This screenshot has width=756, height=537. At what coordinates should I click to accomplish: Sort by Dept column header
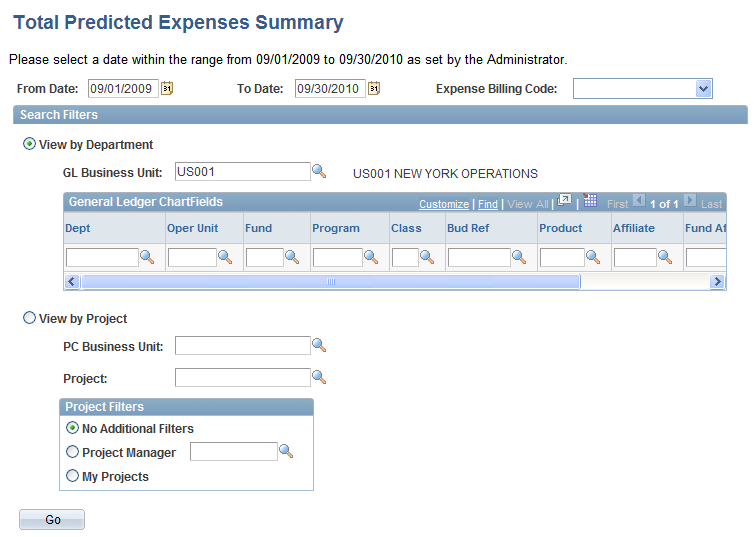click(78, 228)
